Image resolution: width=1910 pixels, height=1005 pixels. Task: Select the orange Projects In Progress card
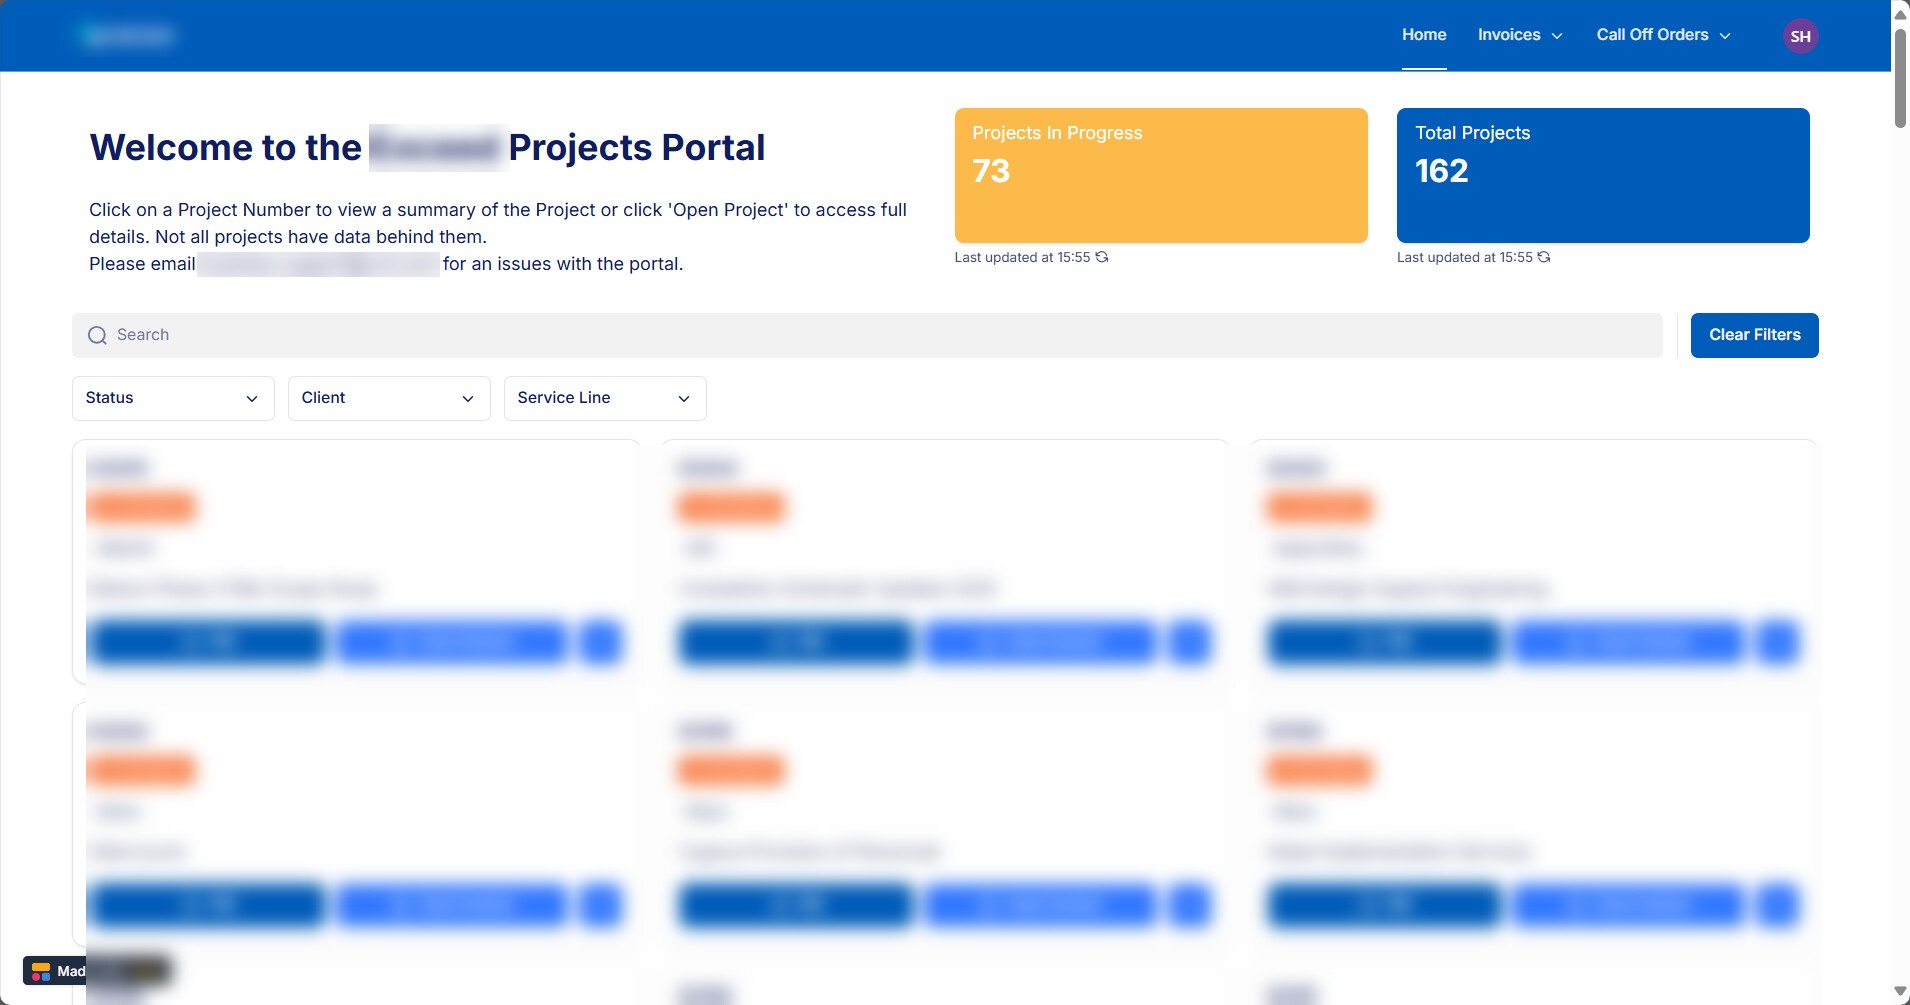(1161, 176)
